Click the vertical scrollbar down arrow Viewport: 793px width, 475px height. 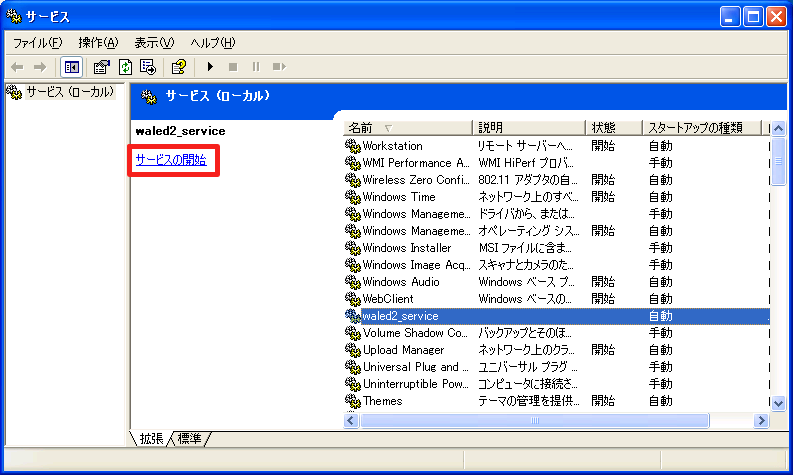point(778,404)
